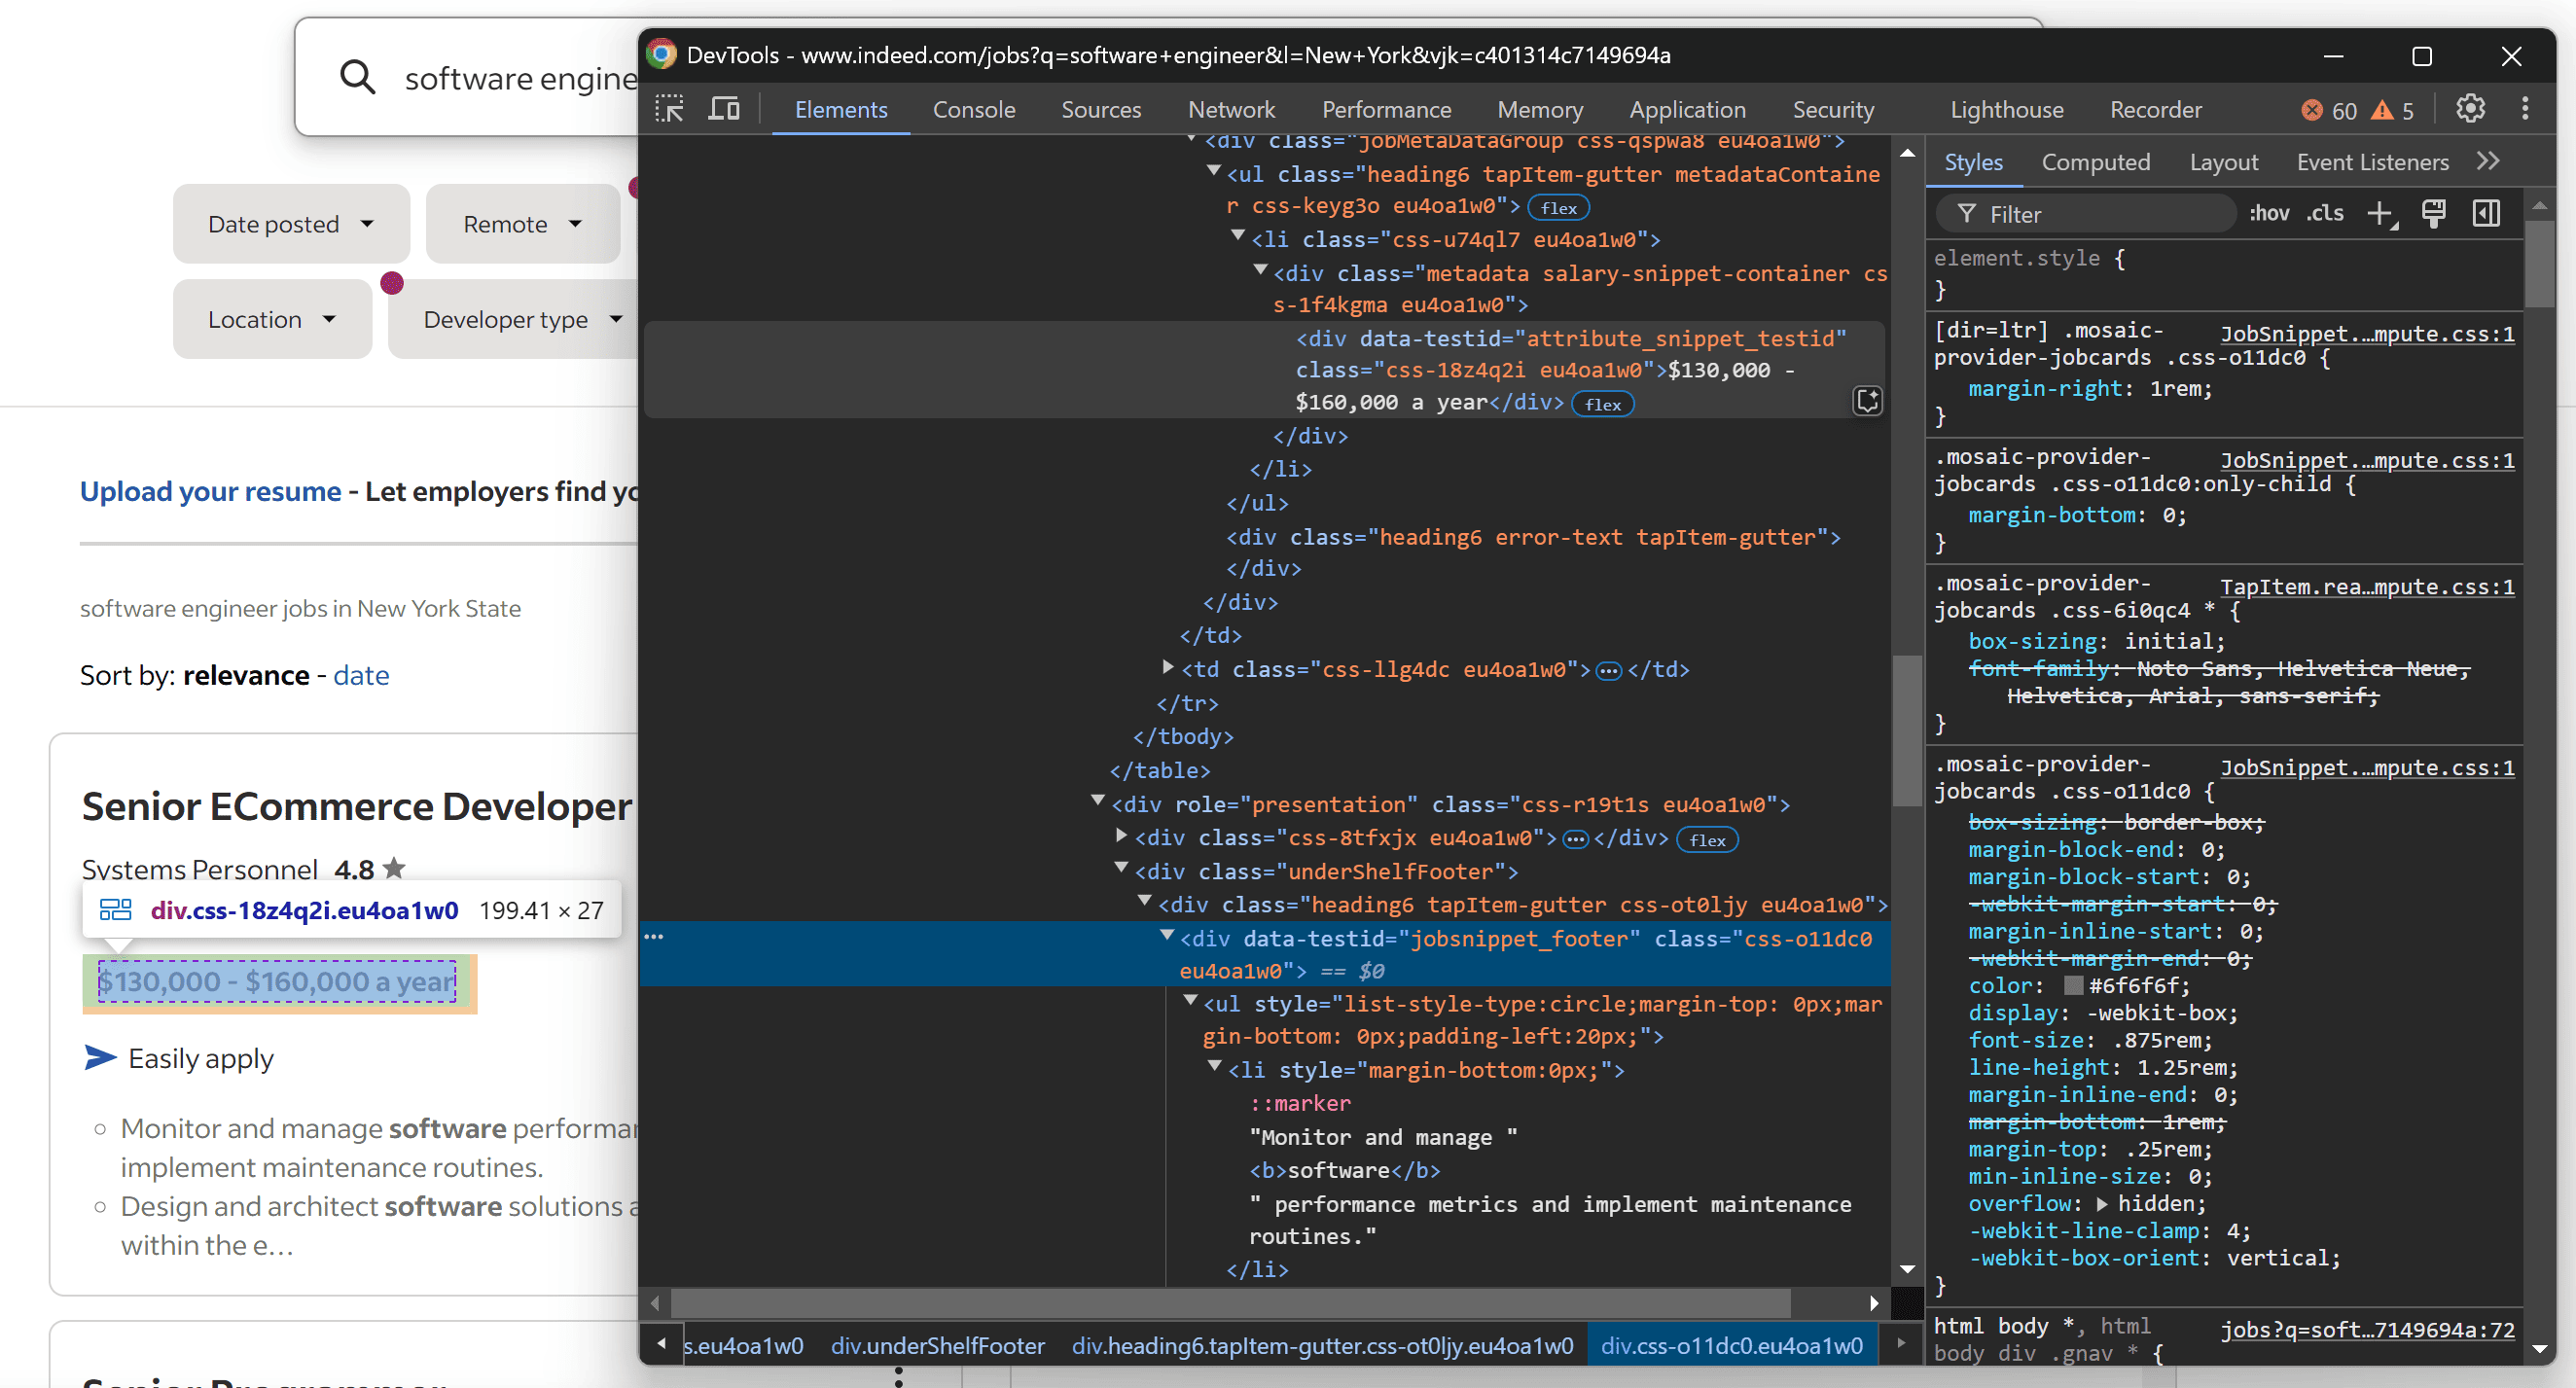Sort job results by date
The image size is (2576, 1388).
[x=361, y=675]
